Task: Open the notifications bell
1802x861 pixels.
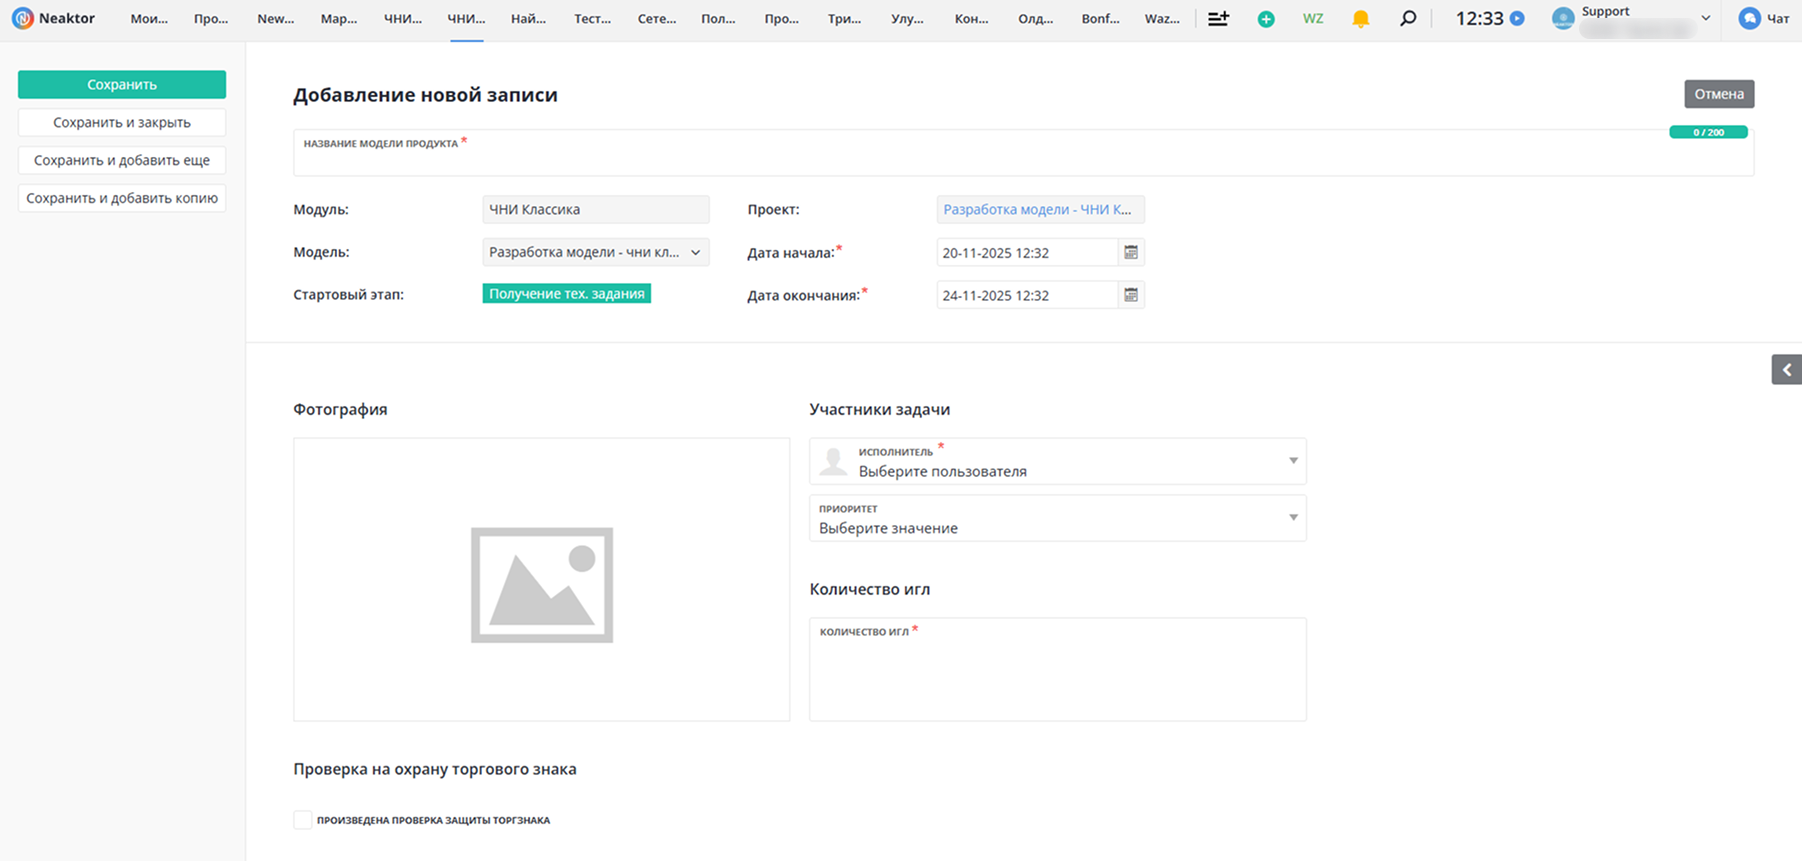Action: (x=1360, y=19)
